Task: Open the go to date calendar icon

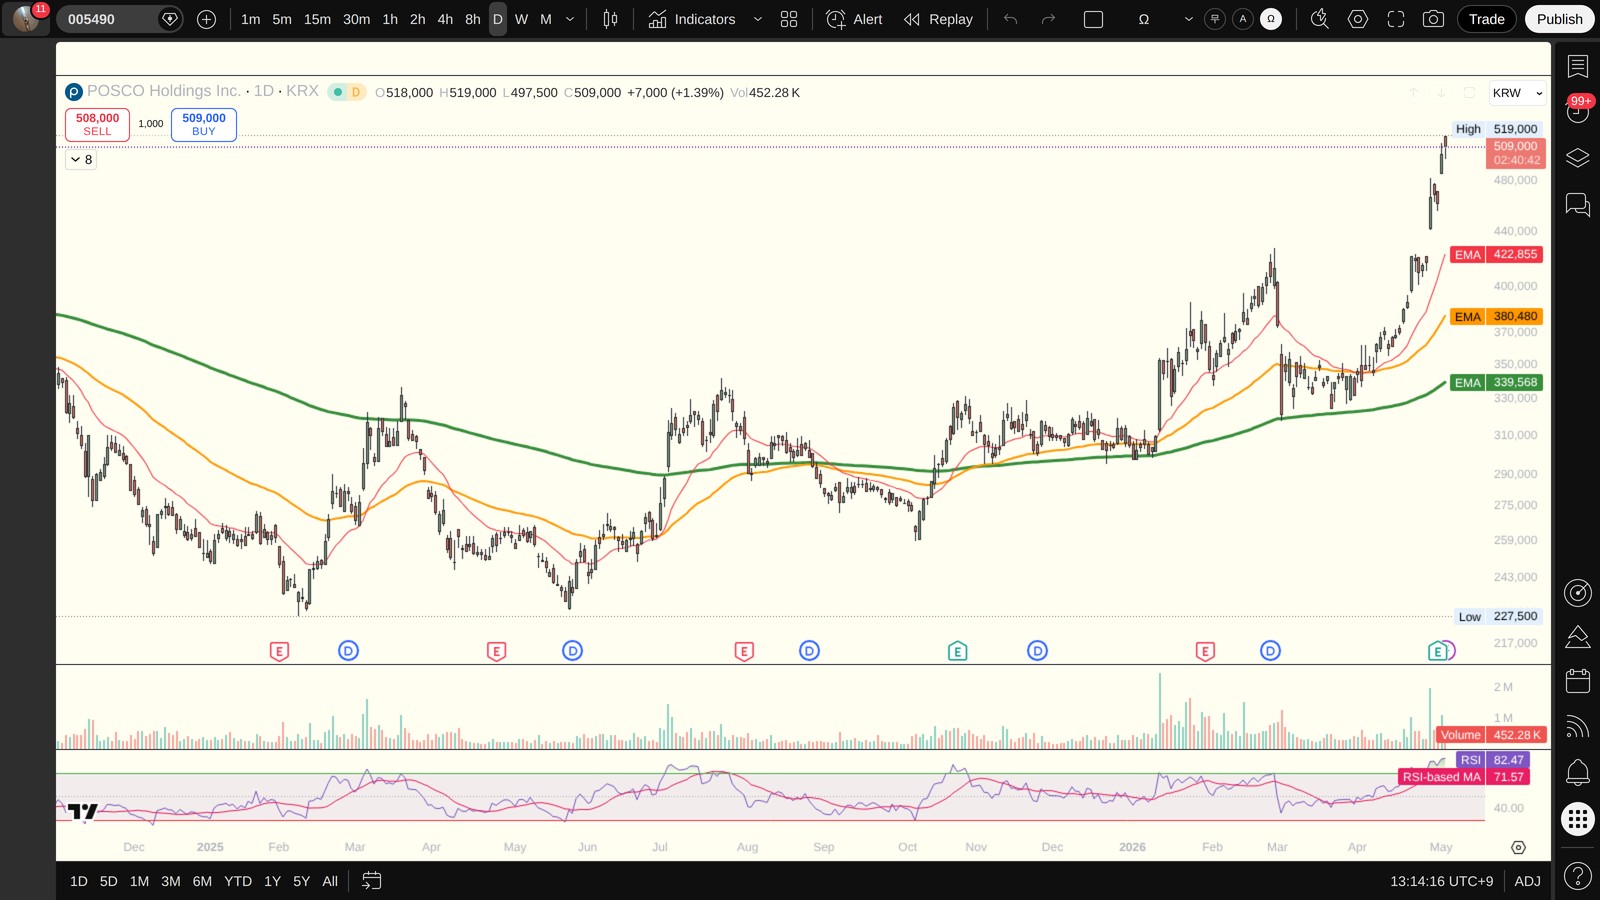Action: pos(371,881)
